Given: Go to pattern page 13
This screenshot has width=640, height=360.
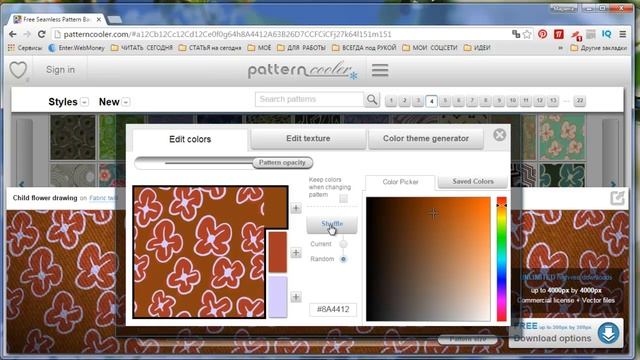Looking at the screenshot, I should (553, 100).
